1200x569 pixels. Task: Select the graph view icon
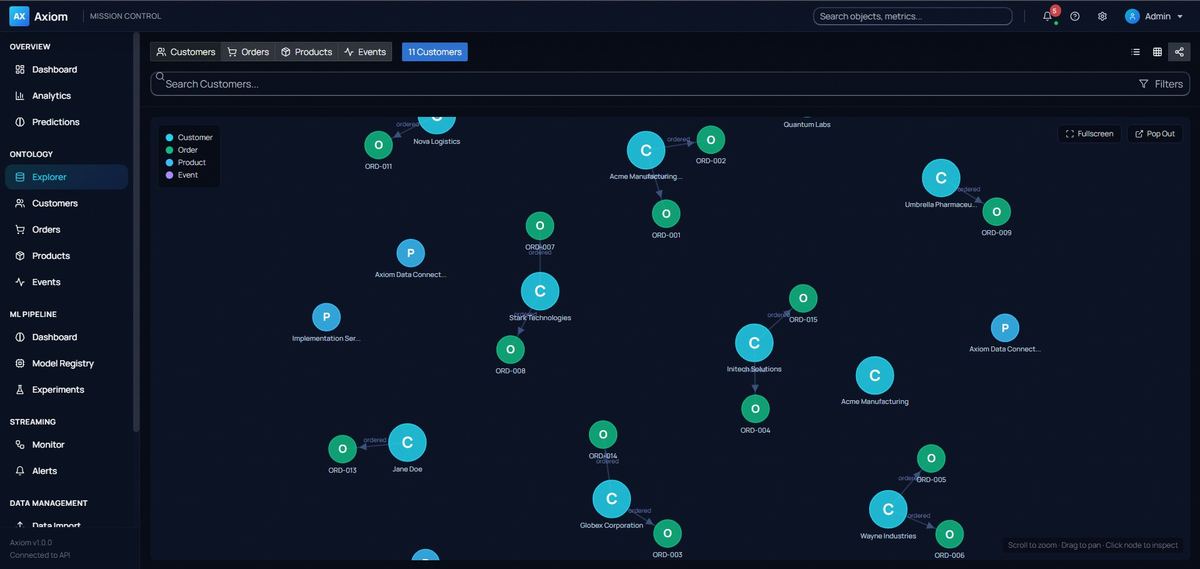(1179, 52)
